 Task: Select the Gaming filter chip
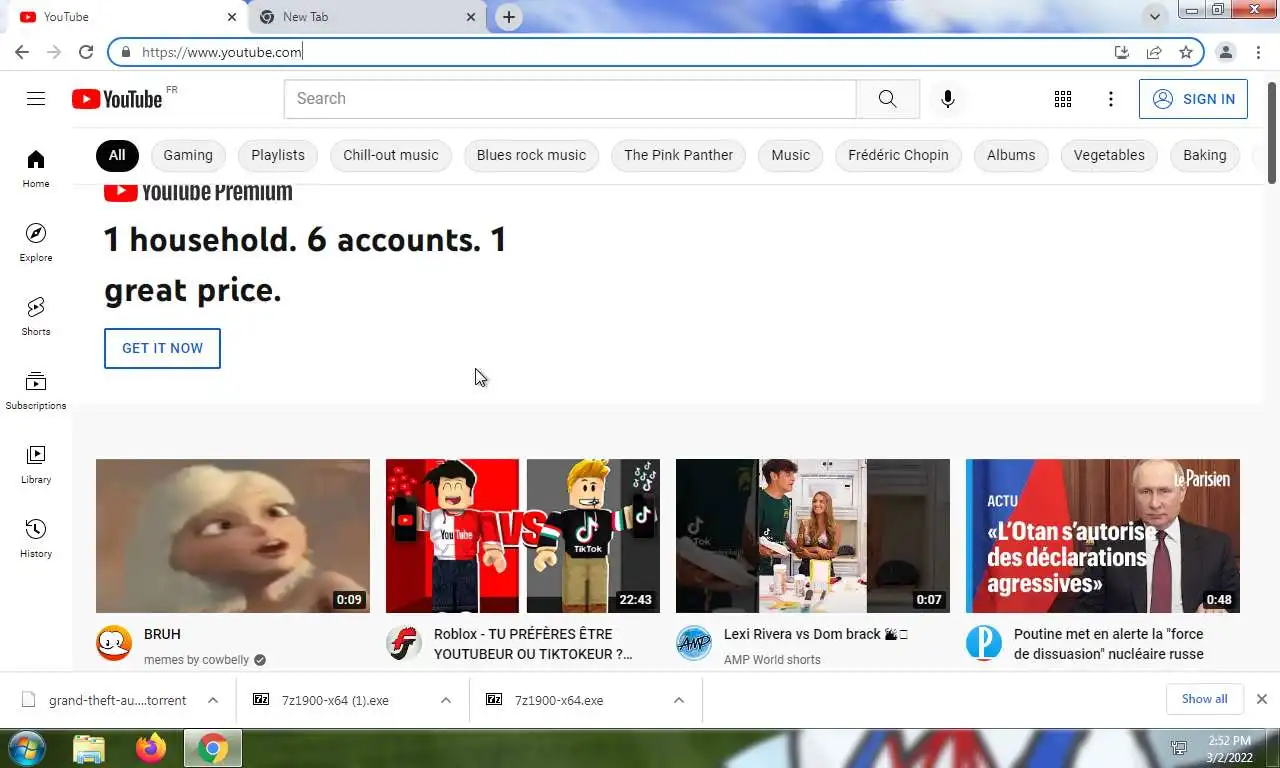(188, 155)
